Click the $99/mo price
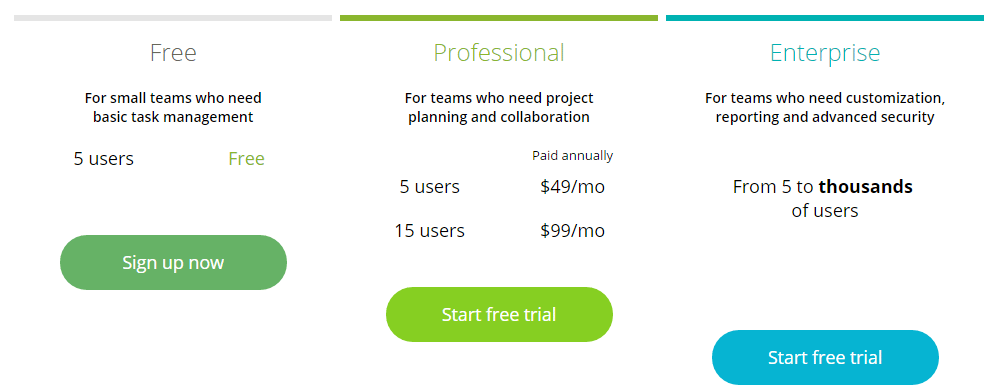1003x392 pixels. click(x=573, y=230)
